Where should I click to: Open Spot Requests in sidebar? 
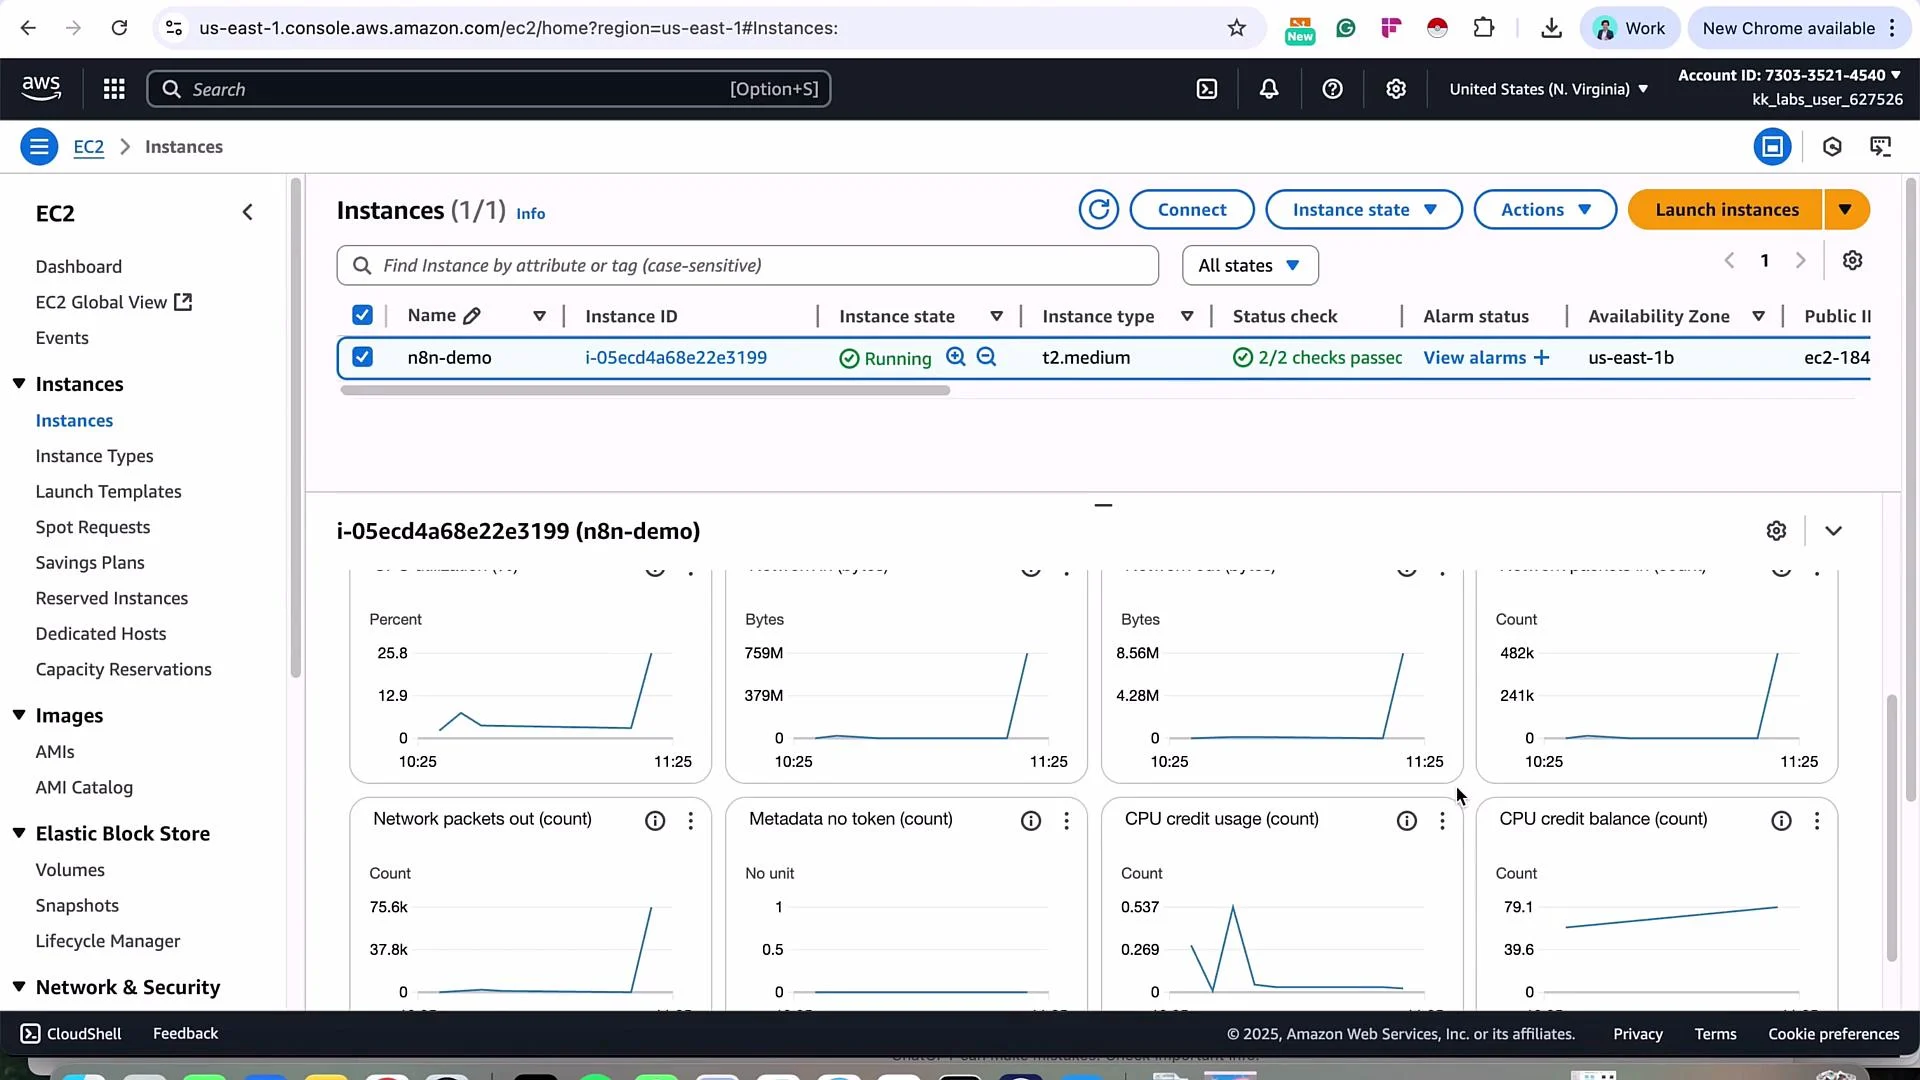coord(93,527)
